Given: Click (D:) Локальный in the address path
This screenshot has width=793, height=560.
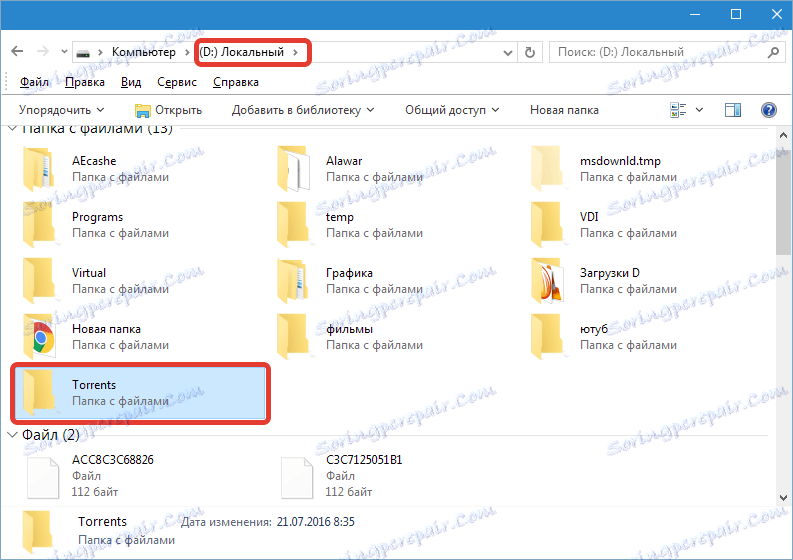Looking at the screenshot, I should click(241, 52).
